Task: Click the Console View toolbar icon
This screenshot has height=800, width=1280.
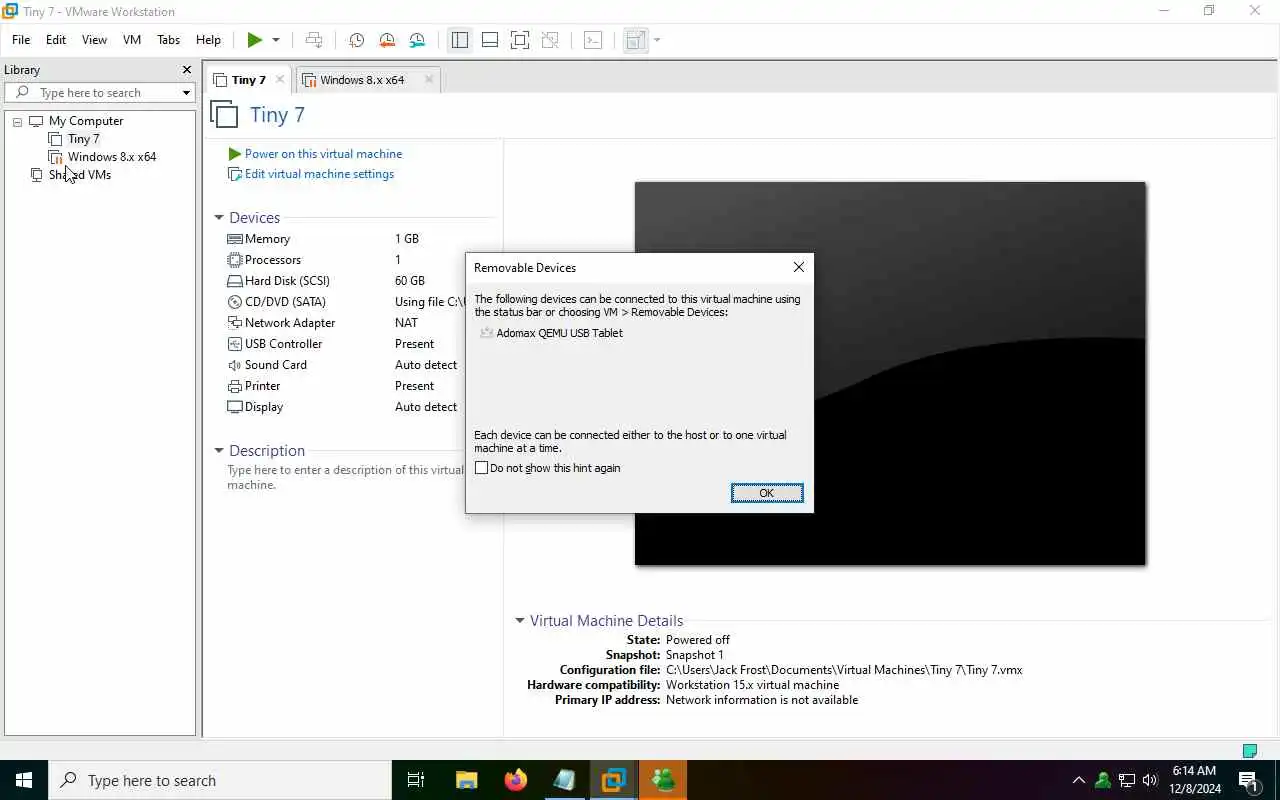Action: pyautogui.click(x=593, y=40)
